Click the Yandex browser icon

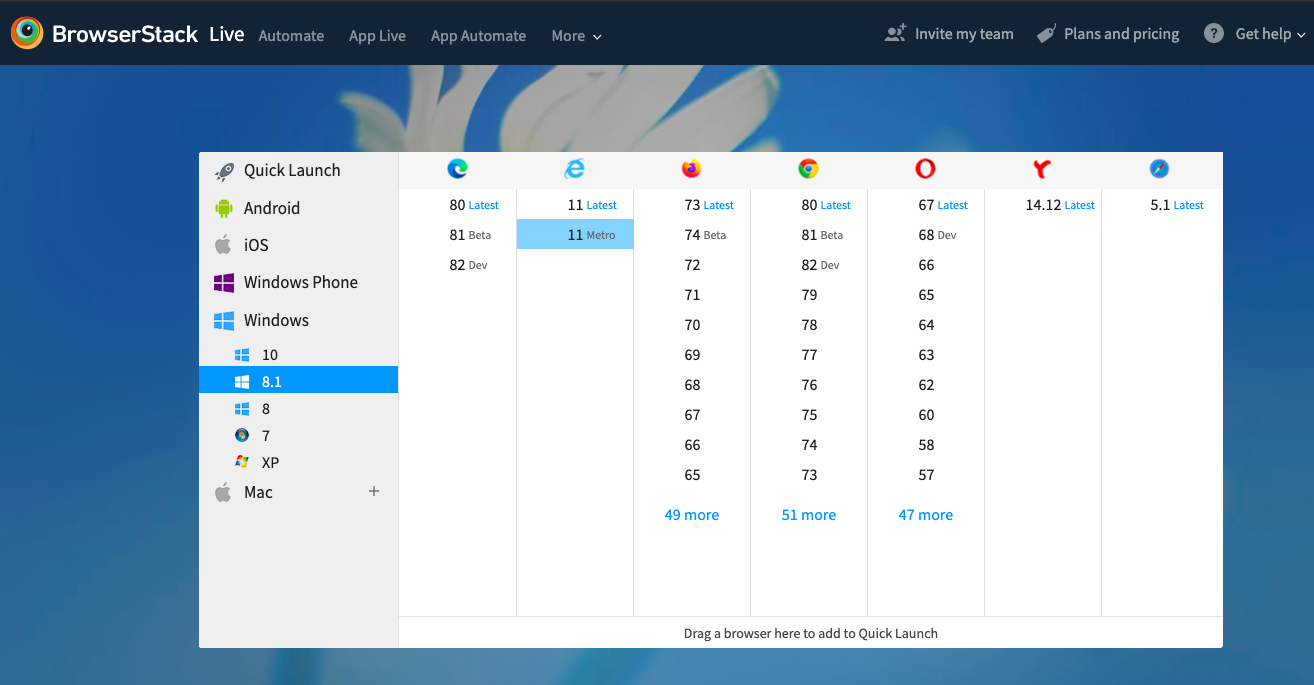pos(1043,169)
